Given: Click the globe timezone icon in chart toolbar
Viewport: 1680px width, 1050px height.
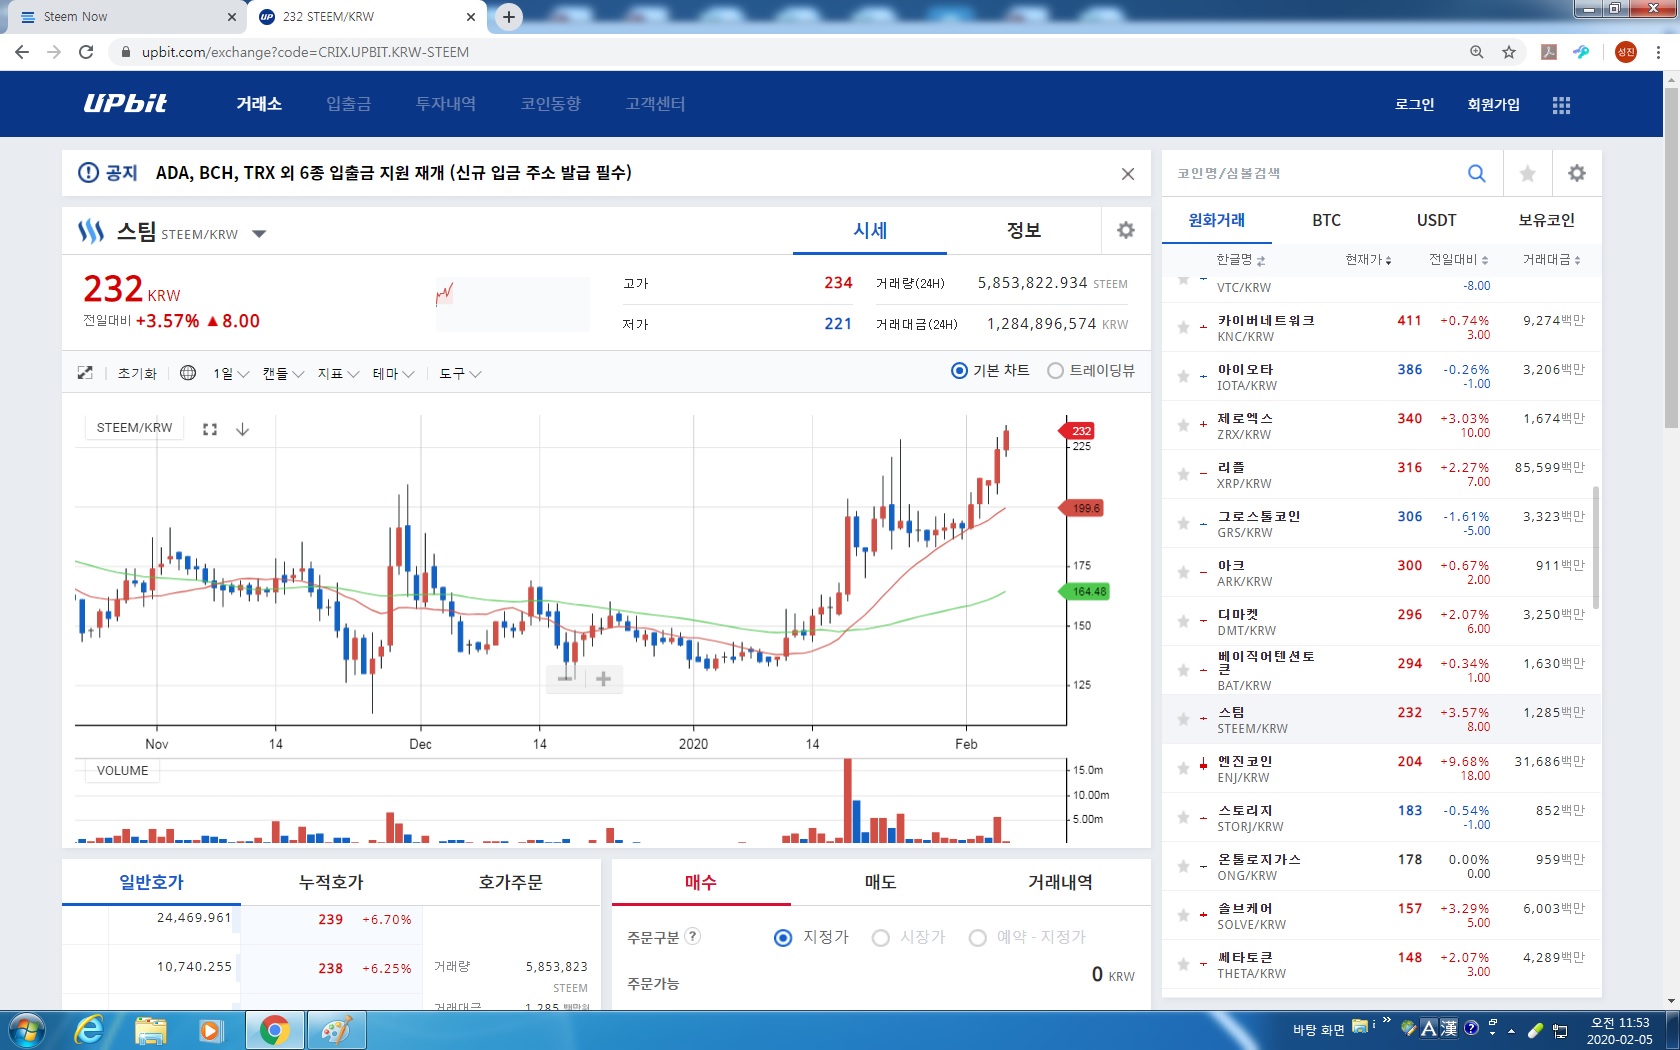Looking at the screenshot, I should pyautogui.click(x=188, y=373).
